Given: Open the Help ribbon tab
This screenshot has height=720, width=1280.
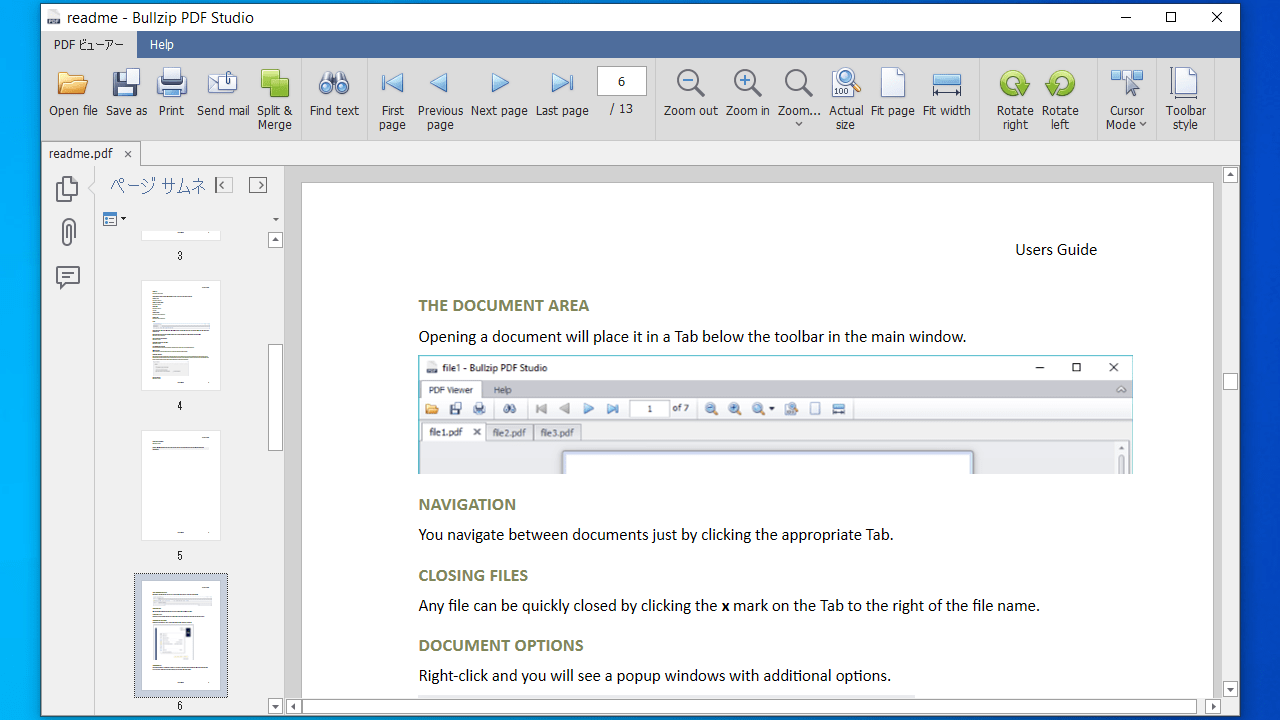Looking at the screenshot, I should [x=162, y=44].
